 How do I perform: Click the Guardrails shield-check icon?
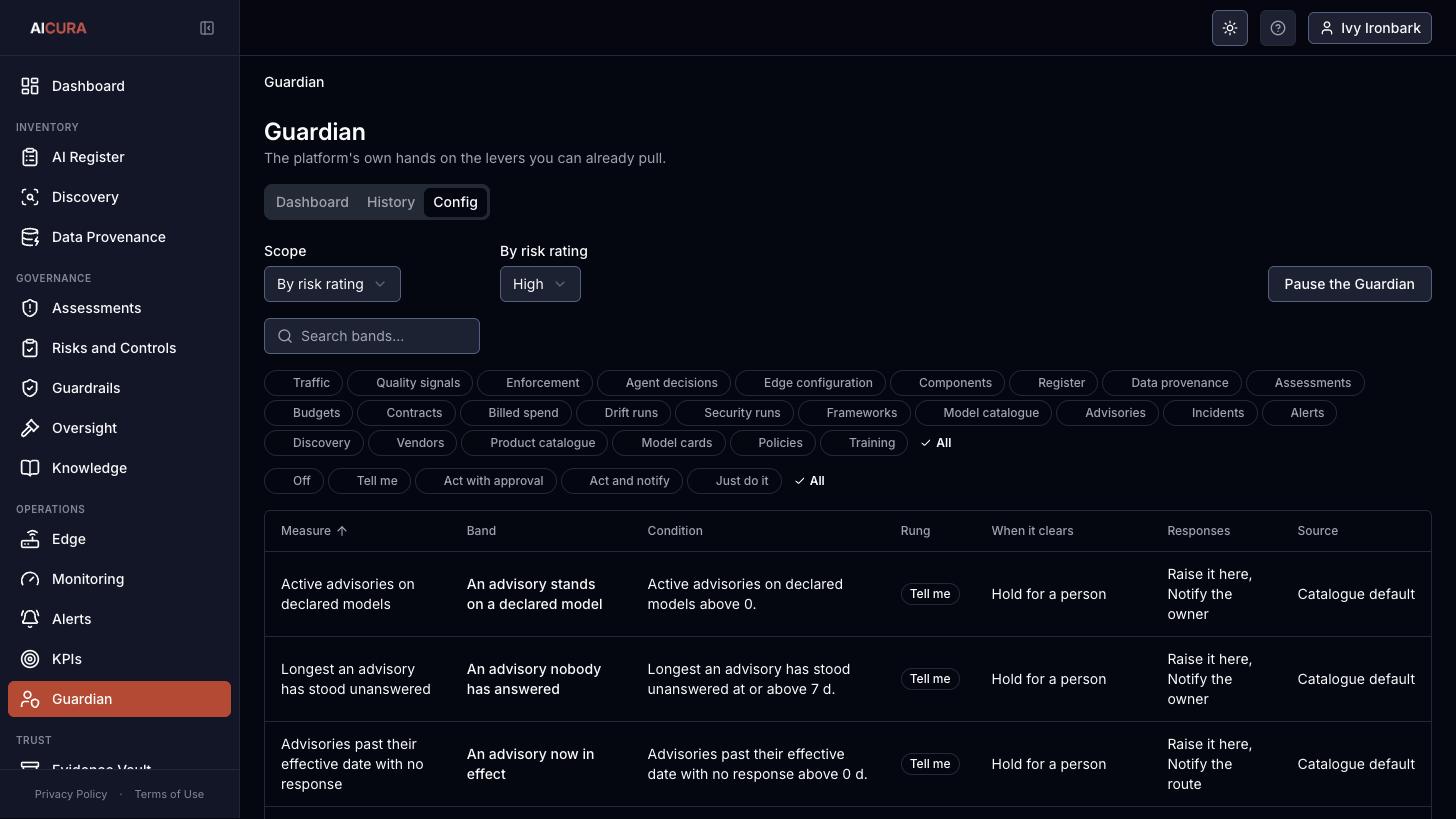30,388
